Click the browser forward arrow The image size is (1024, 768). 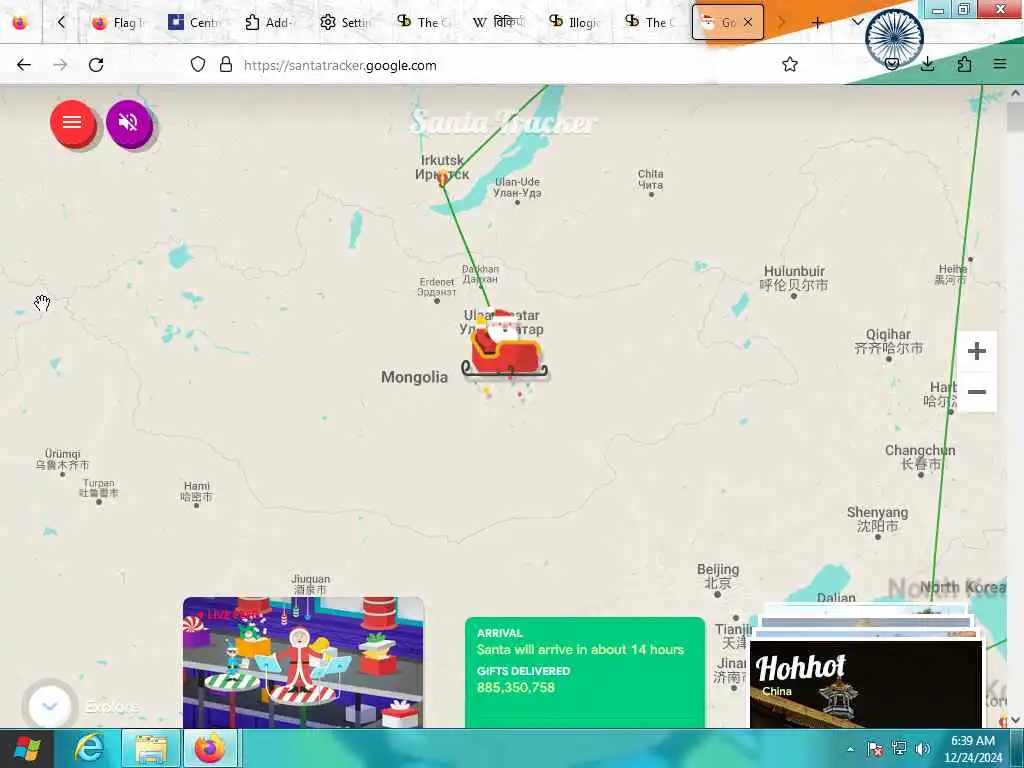tap(60, 65)
